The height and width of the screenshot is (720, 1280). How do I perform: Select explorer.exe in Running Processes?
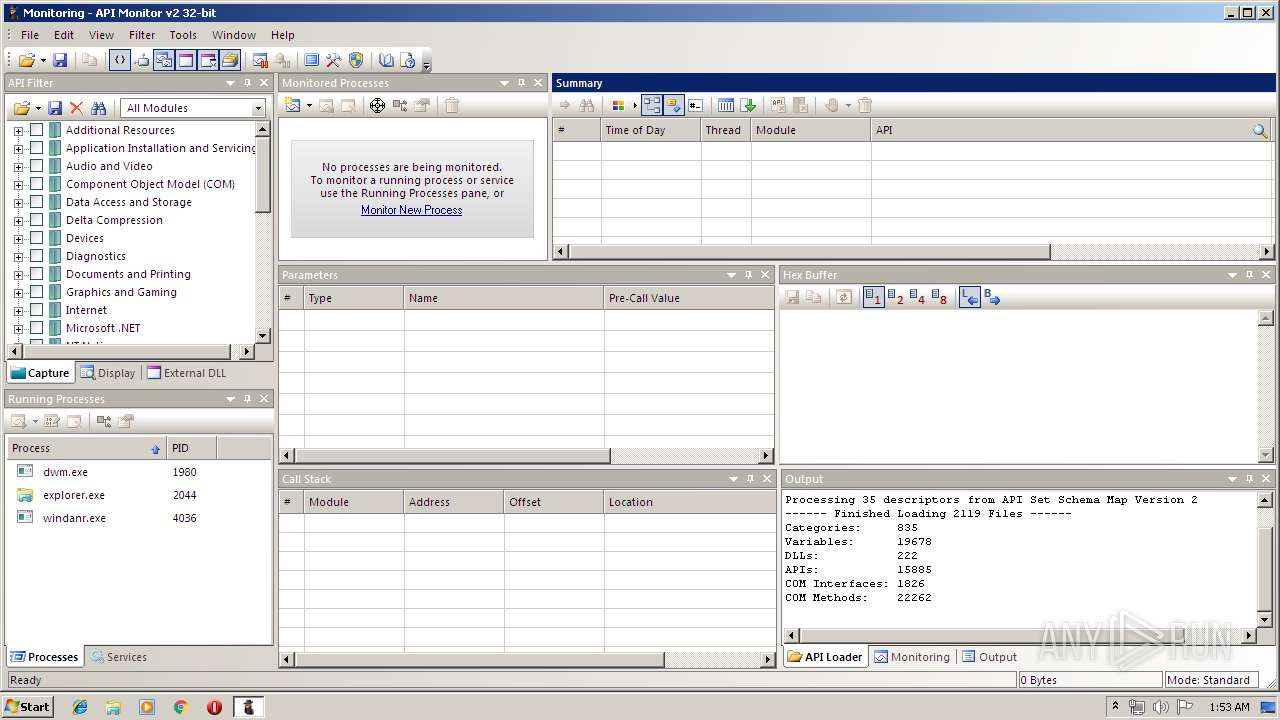tap(73, 495)
